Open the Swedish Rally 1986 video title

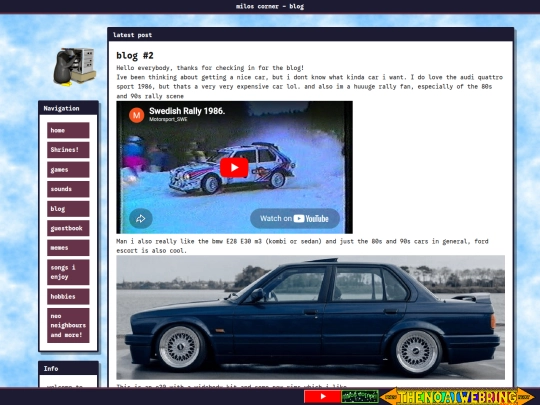point(187,111)
